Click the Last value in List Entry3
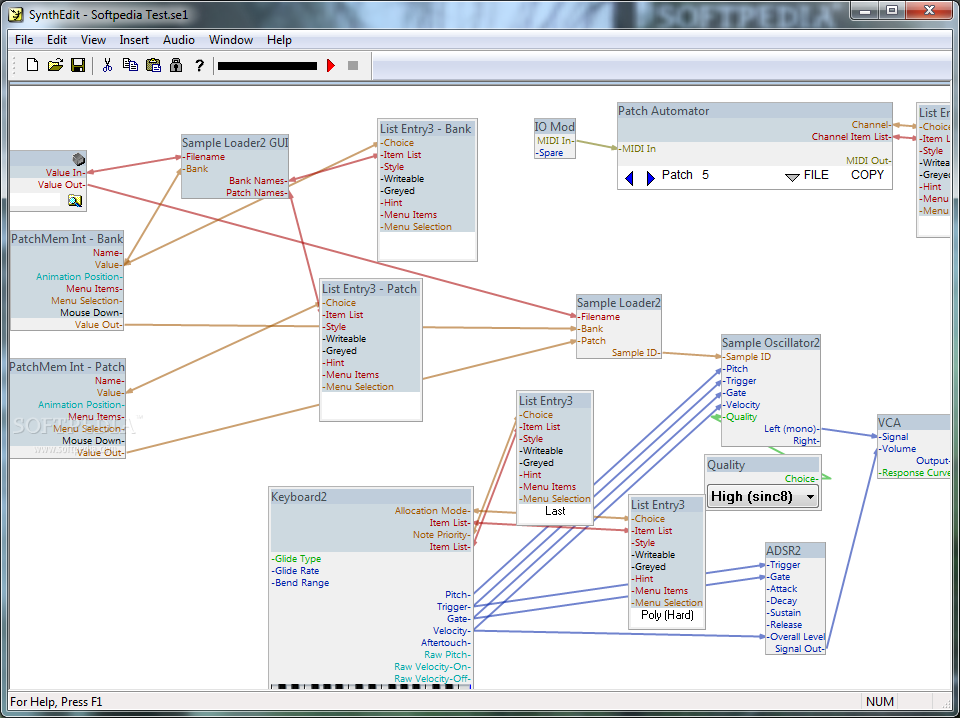 (x=555, y=511)
